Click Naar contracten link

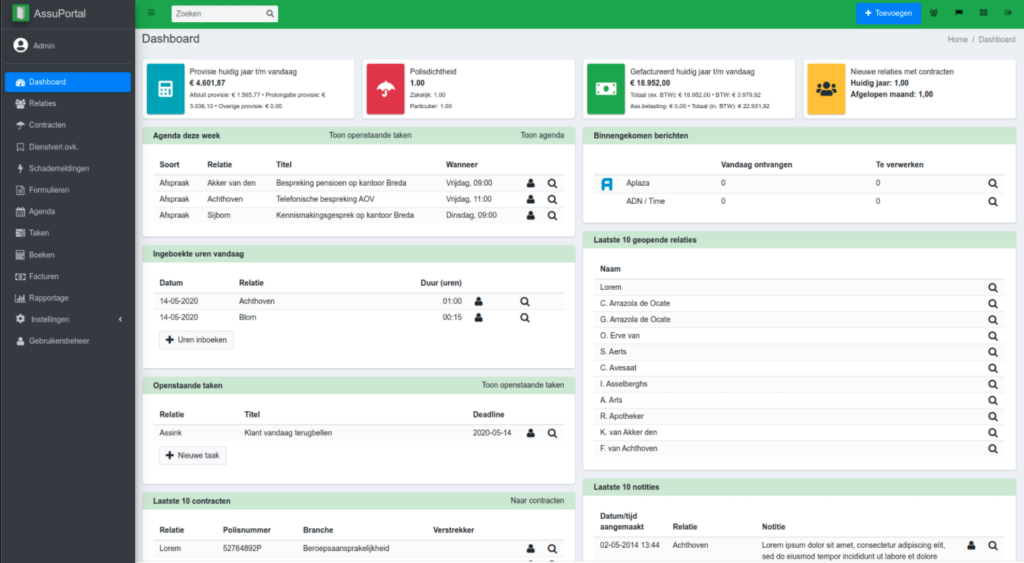tap(537, 501)
